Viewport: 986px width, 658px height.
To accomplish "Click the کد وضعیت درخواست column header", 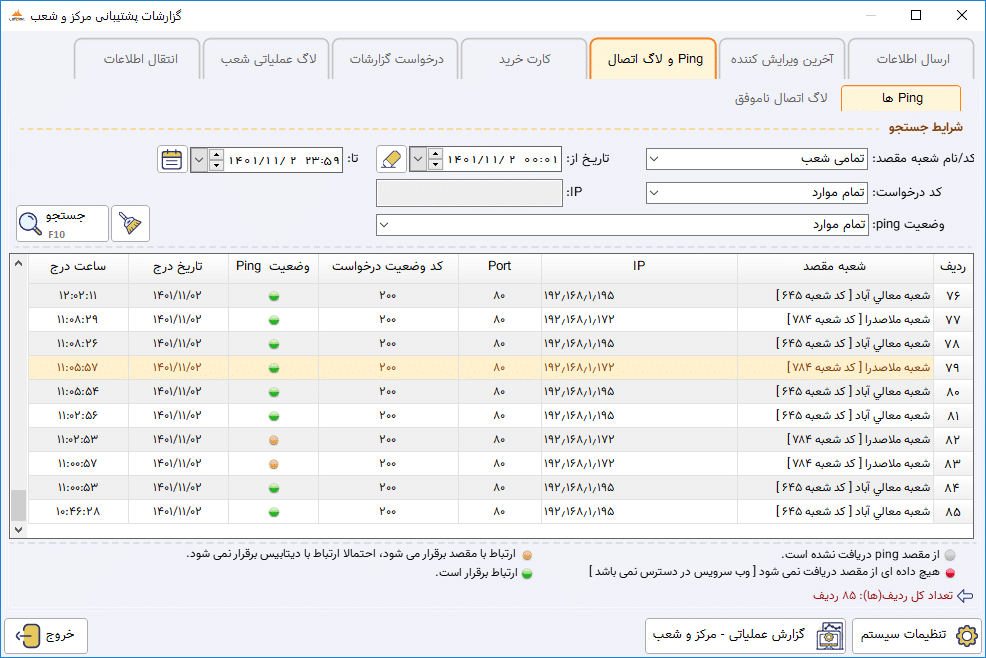I will (x=388, y=267).
